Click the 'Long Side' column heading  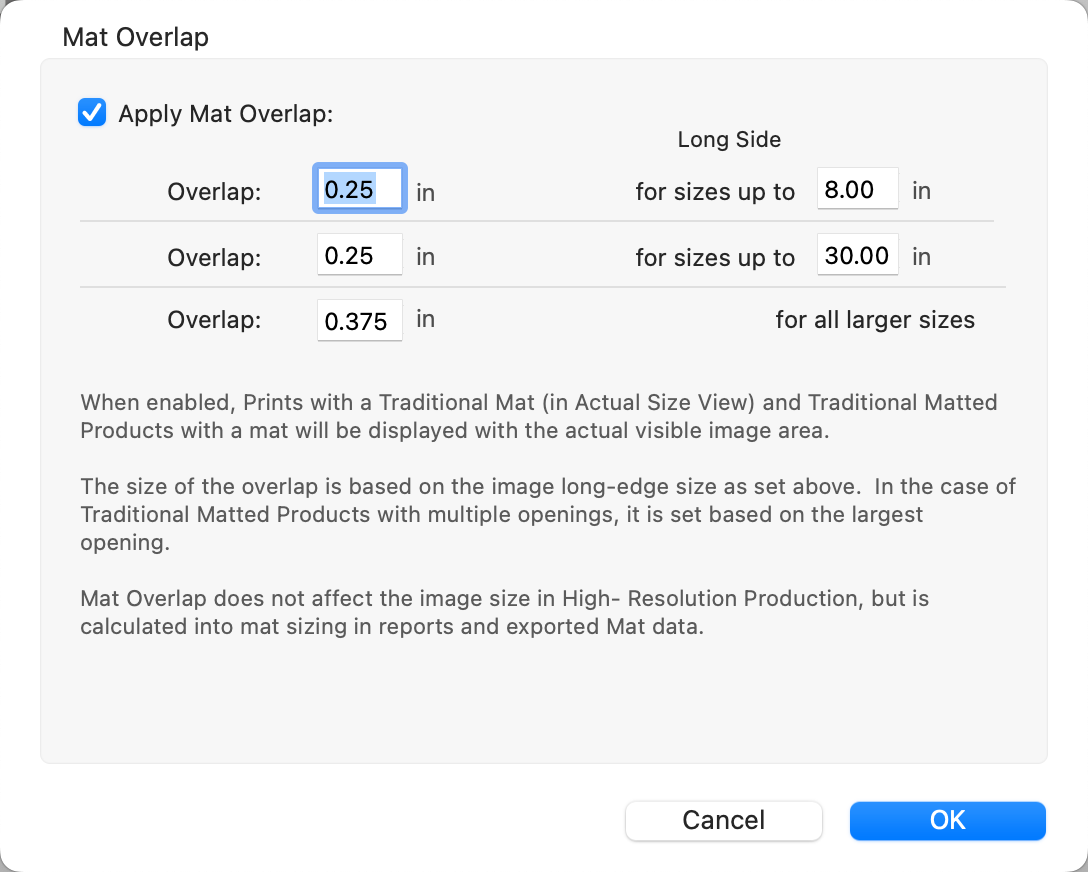point(729,140)
